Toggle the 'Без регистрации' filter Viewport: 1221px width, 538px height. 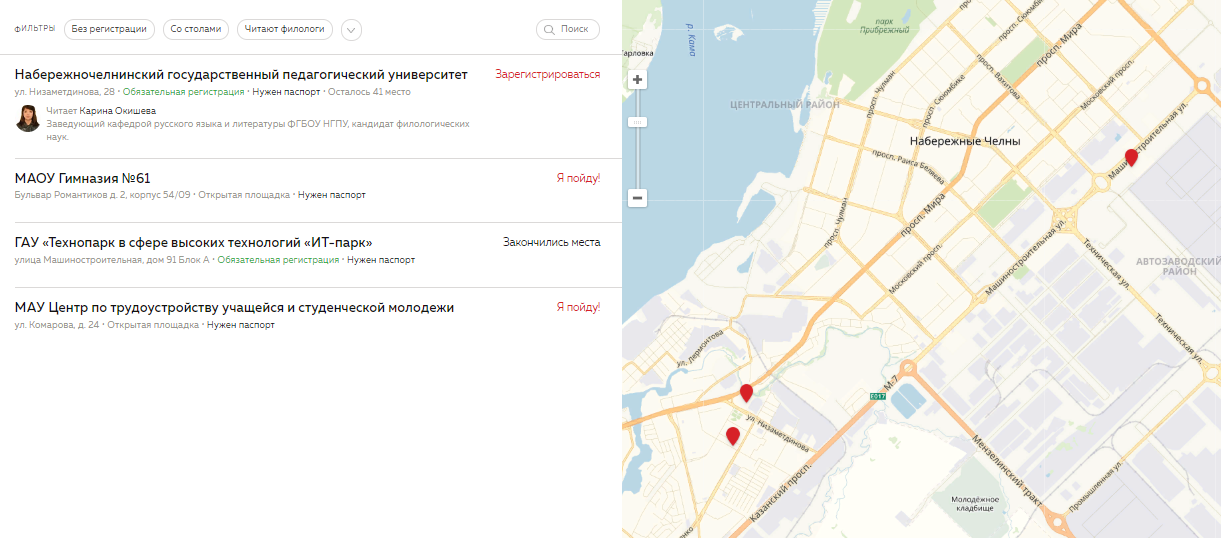109,30
